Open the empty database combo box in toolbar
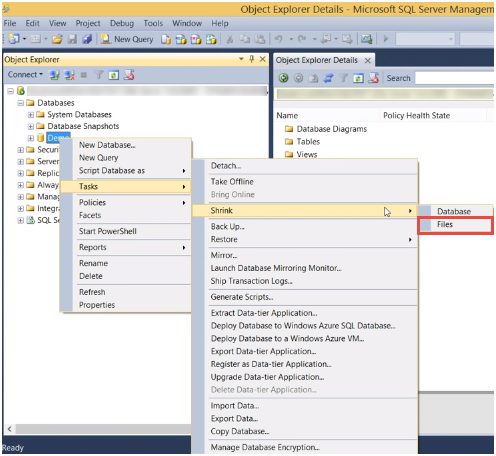The height and width of the screenshot is (456, 496). coord(425,39)
